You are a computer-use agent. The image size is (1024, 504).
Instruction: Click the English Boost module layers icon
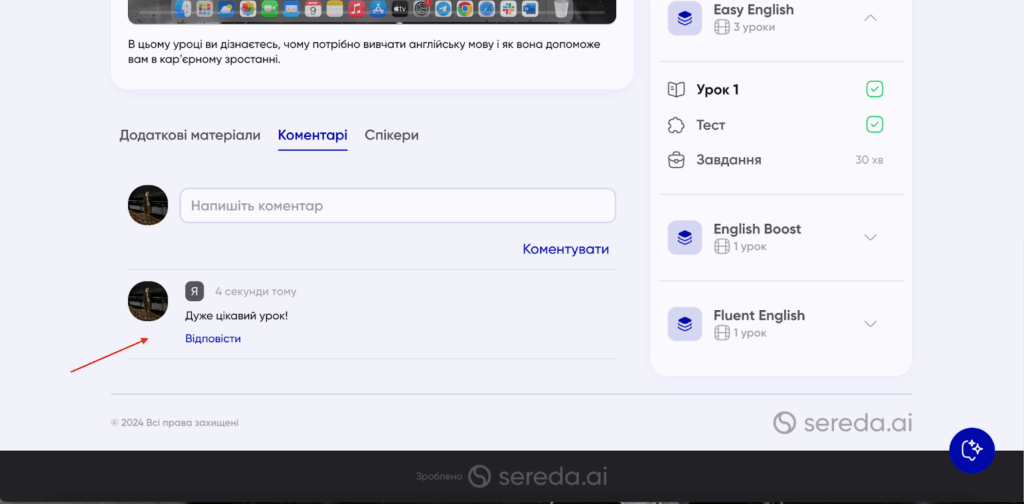[684, 237]
